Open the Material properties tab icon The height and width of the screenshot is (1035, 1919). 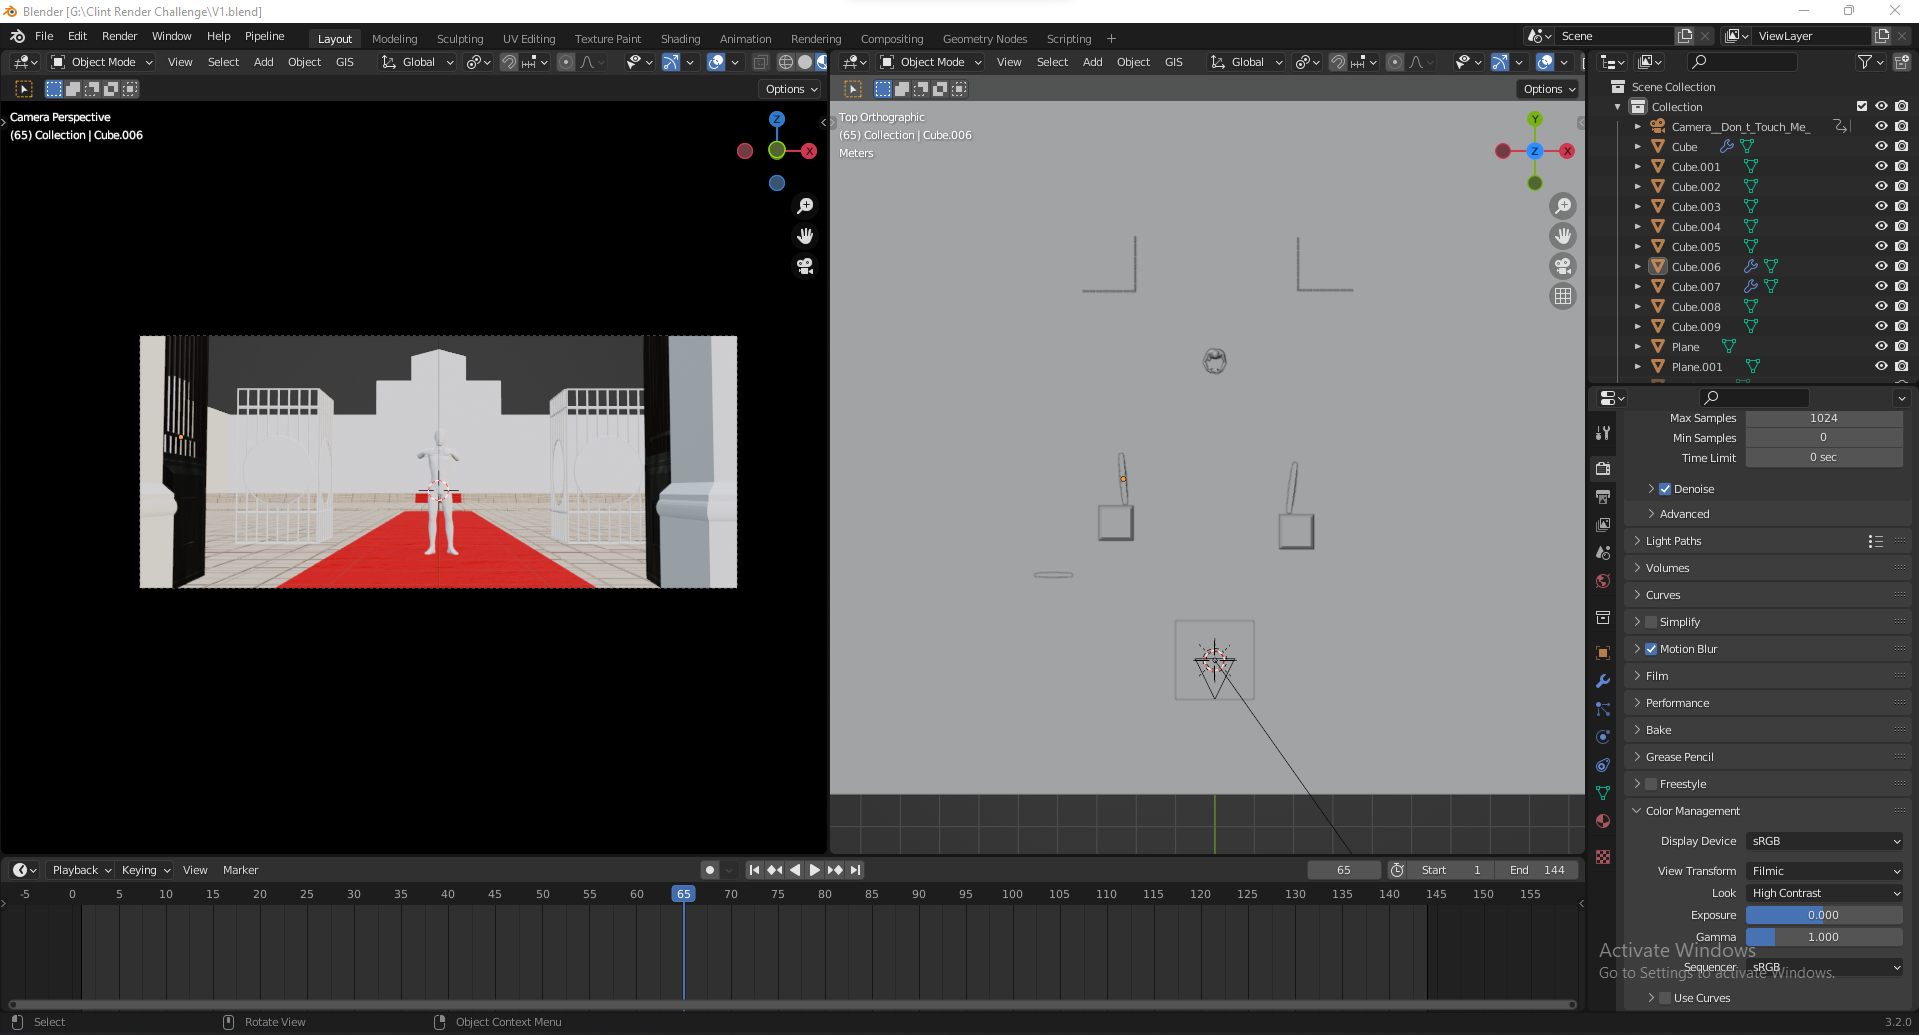tap(1603, 821)
